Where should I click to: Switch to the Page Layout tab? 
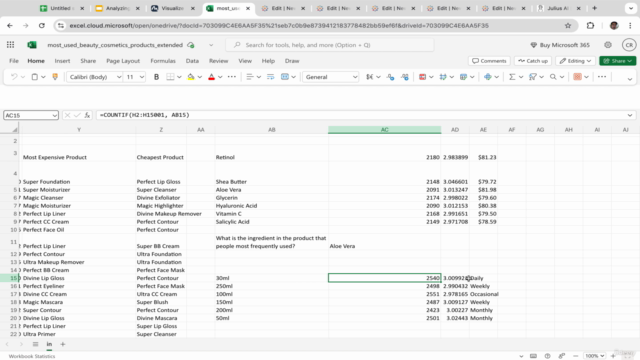tap(123, 61)
